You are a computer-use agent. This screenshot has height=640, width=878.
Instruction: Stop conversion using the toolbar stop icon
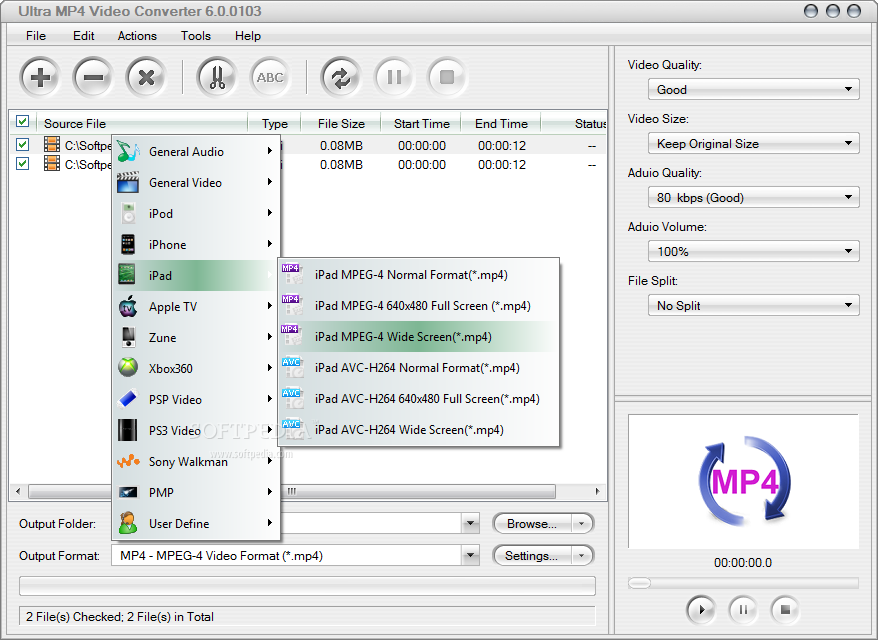[x=447, y=77]
